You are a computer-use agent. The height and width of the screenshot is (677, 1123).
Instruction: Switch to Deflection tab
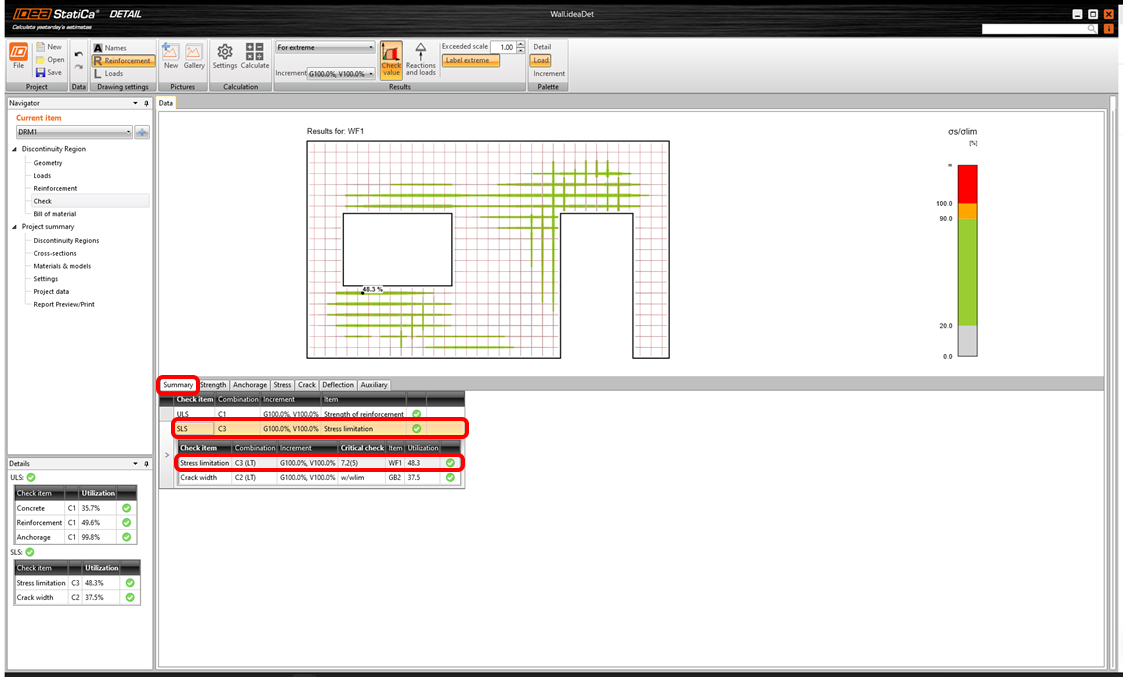click(338, 385)
